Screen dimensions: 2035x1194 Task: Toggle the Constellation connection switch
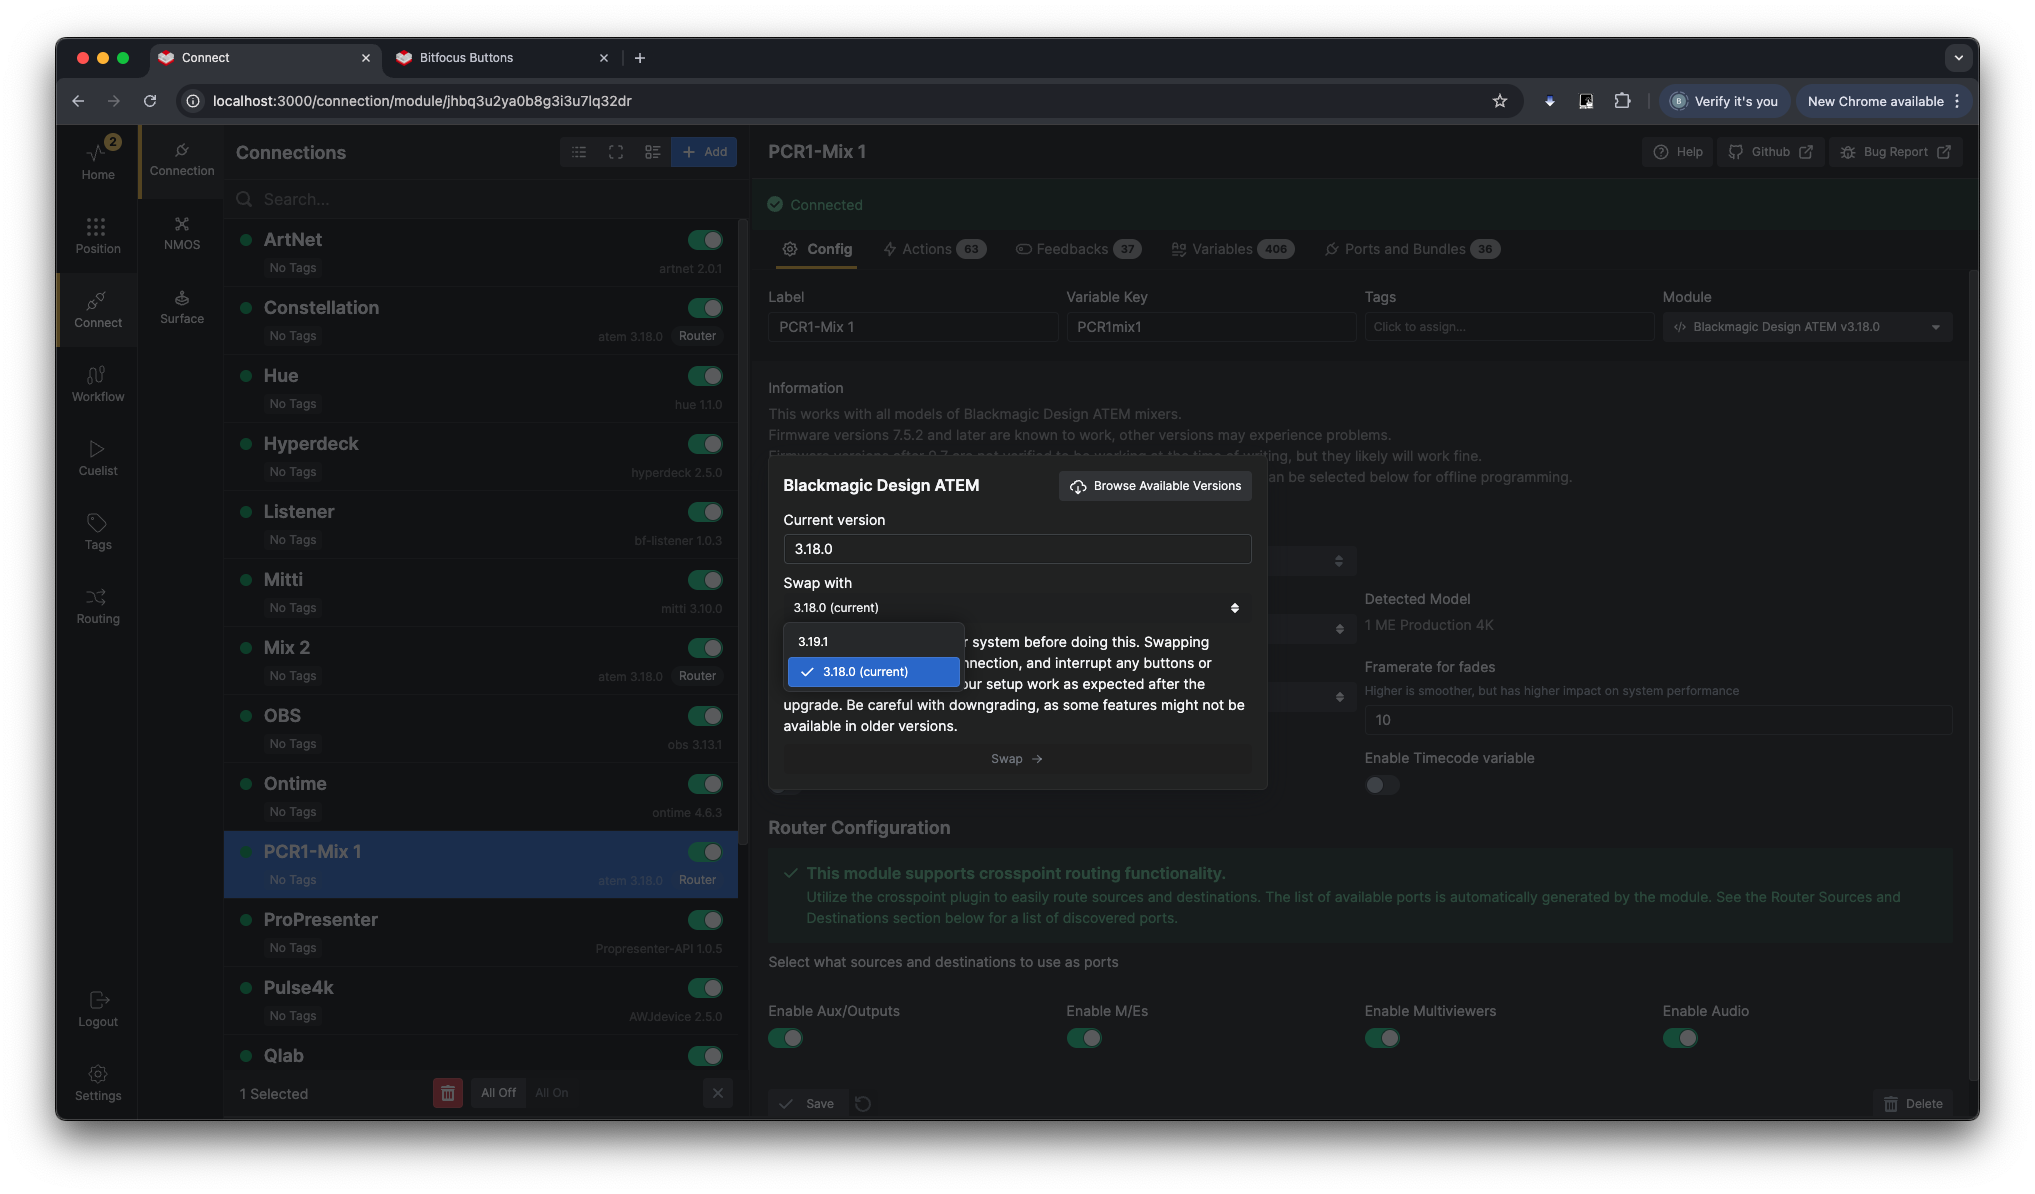pos(705,308)
